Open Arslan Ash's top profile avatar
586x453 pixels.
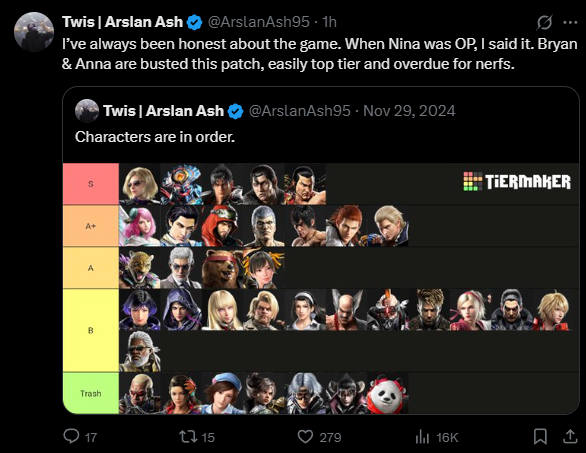click(x=34, y=31)
